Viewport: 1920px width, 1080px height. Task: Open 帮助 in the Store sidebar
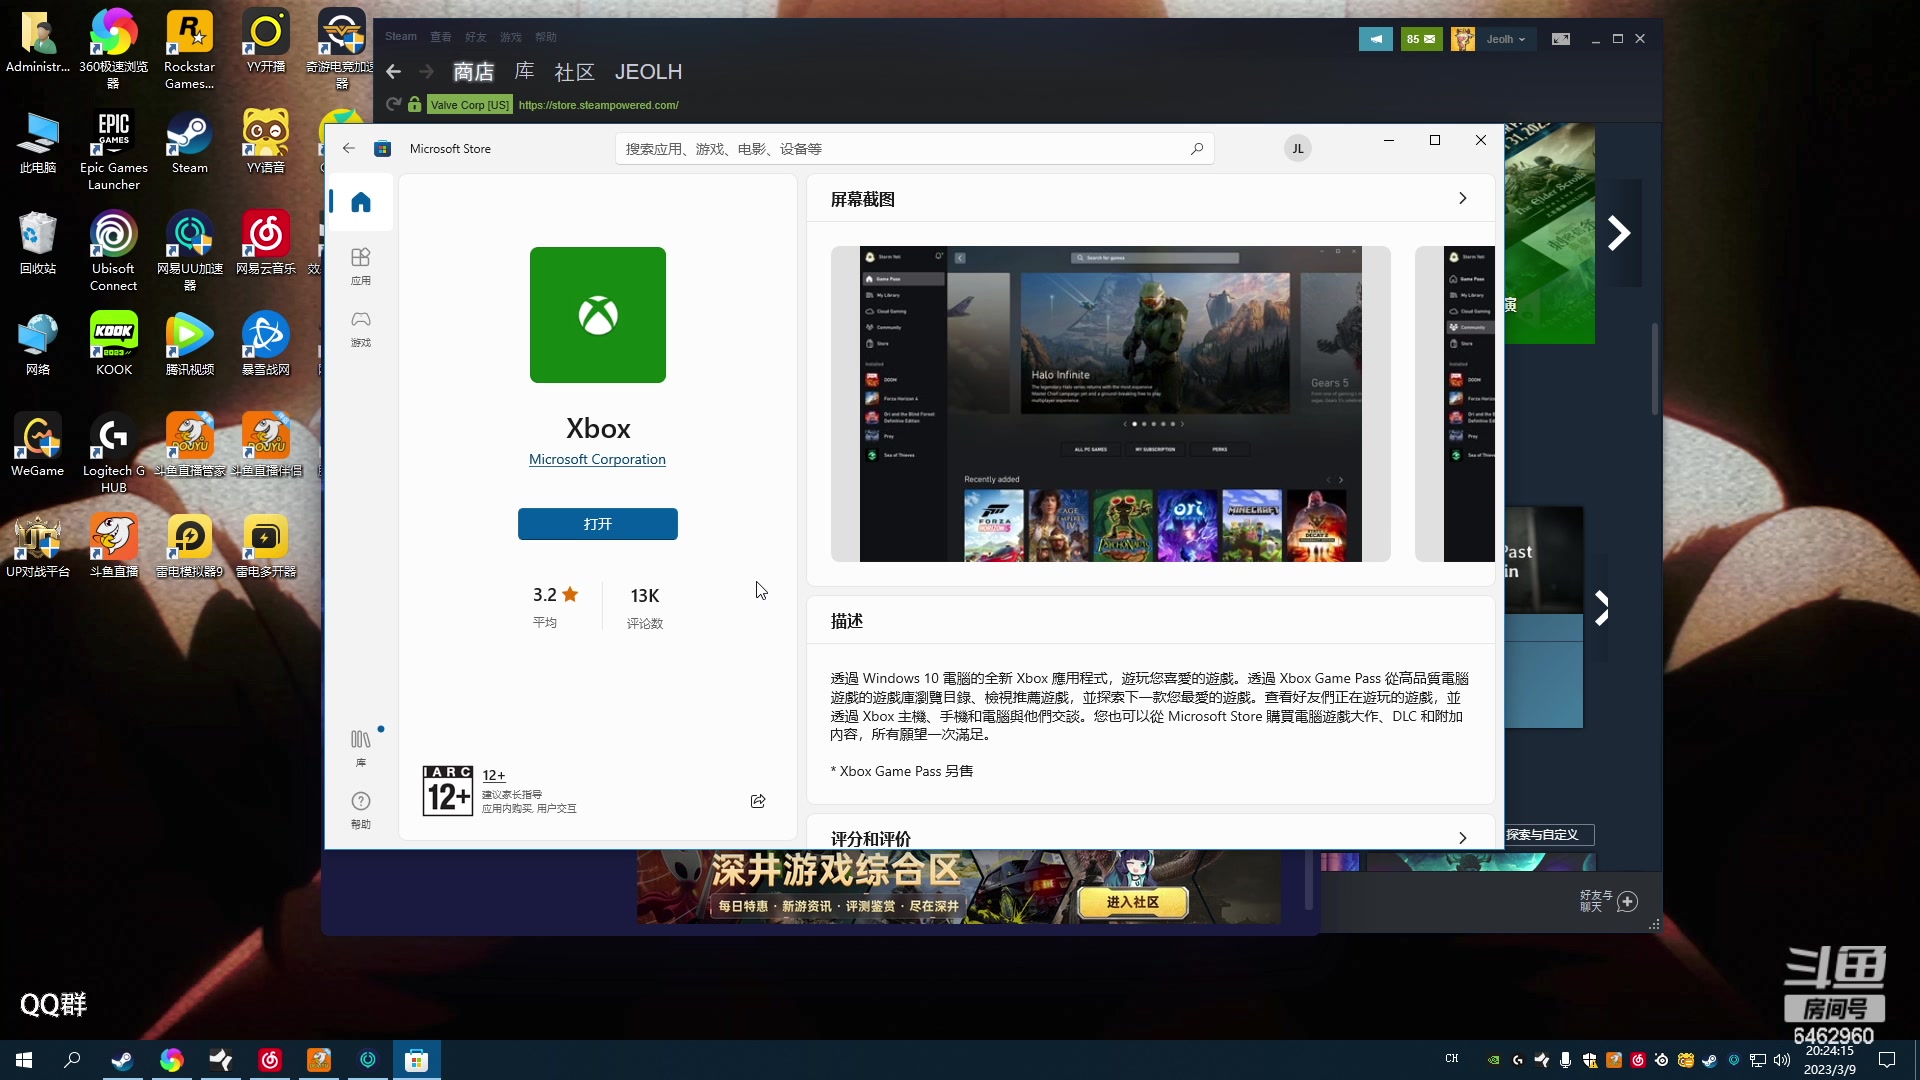(x=360, y=809)
